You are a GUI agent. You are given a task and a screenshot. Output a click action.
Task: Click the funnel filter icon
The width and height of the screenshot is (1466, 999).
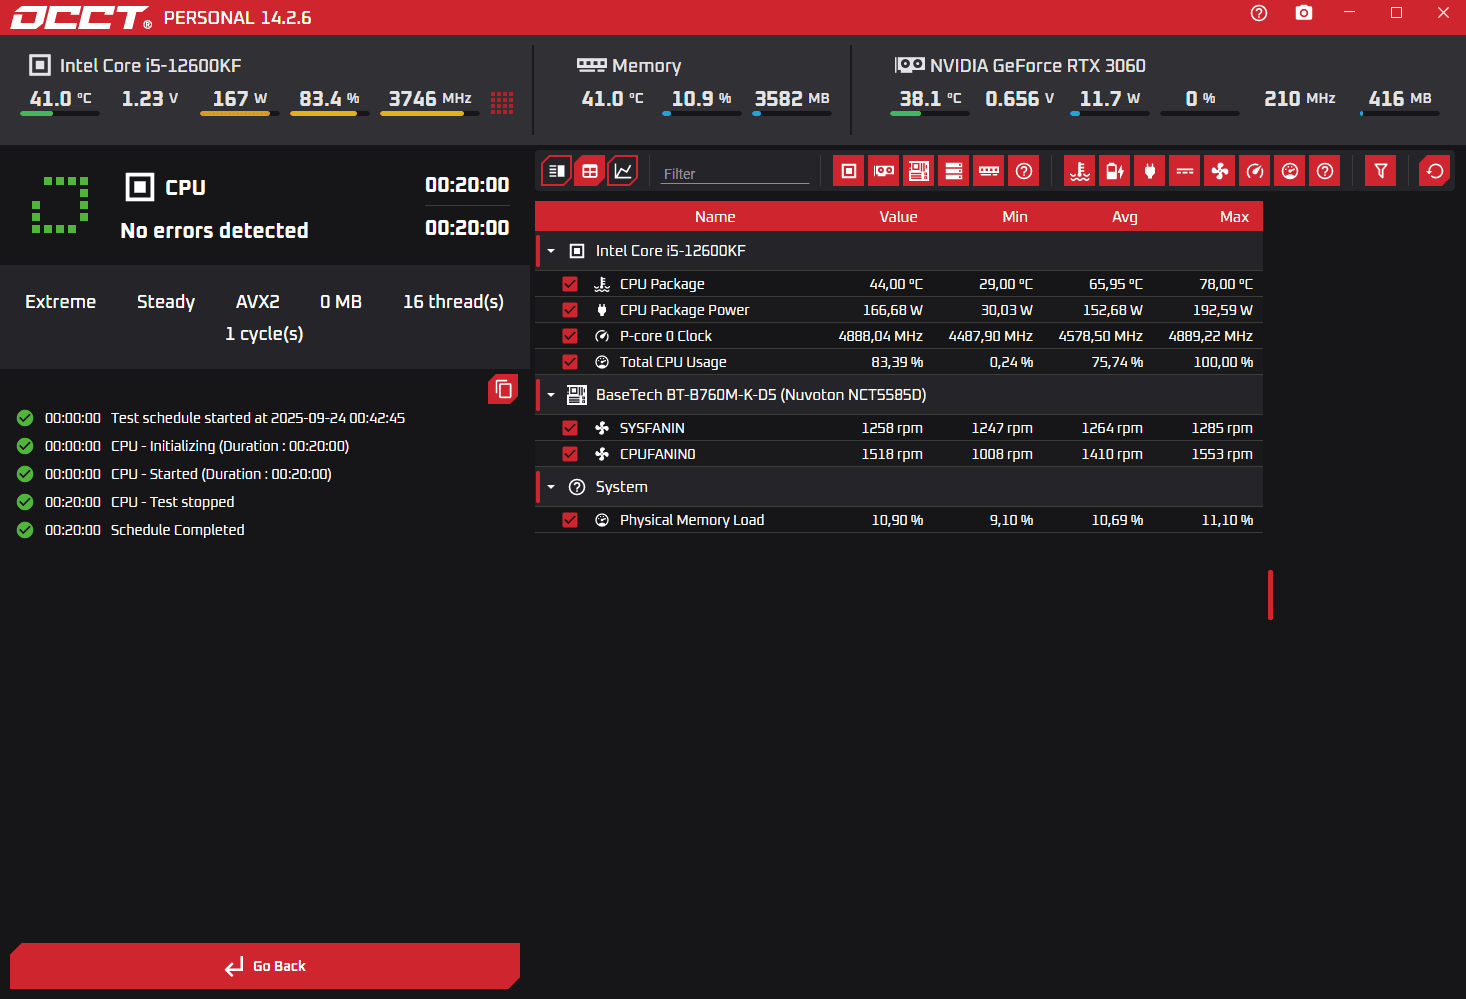pos(1380,171)
